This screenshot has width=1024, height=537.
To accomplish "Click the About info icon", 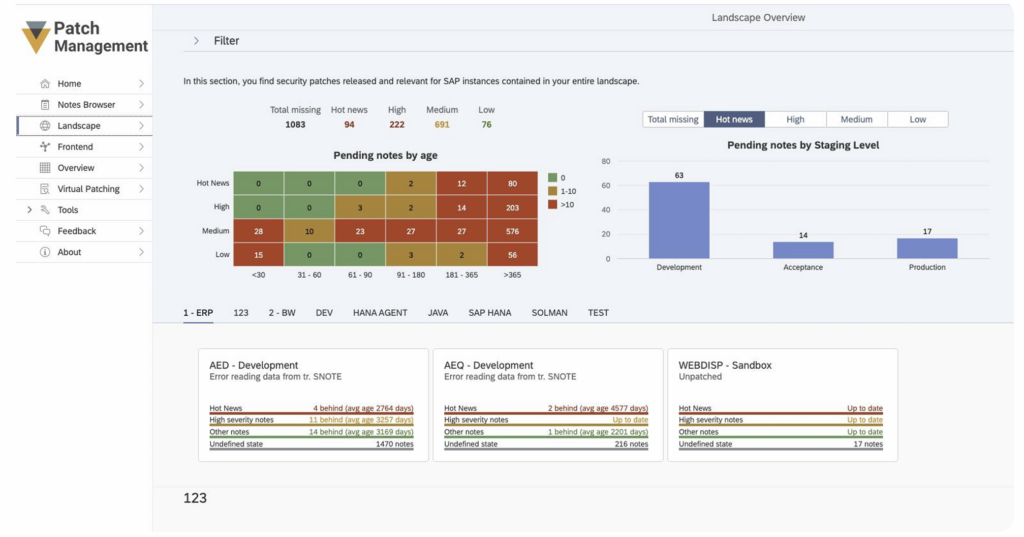I will [45, 252].
